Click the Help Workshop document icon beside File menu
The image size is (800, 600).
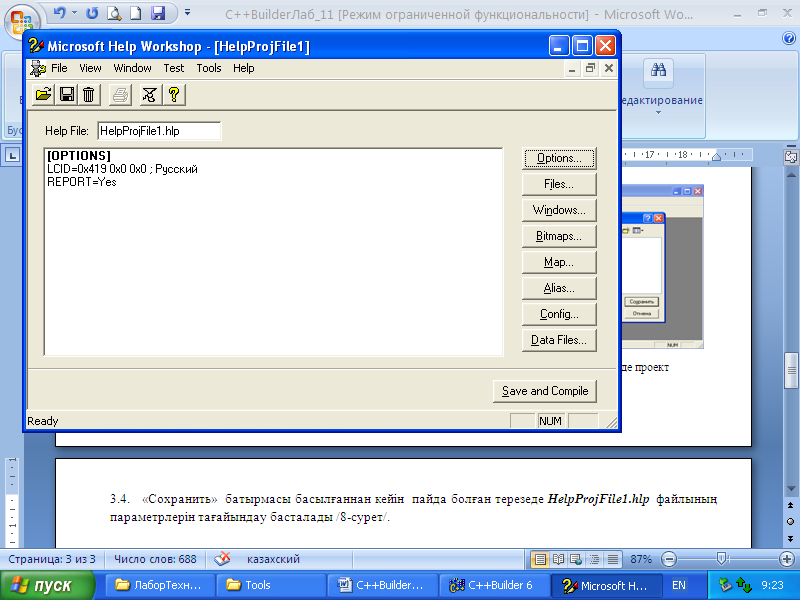point(38,68)
